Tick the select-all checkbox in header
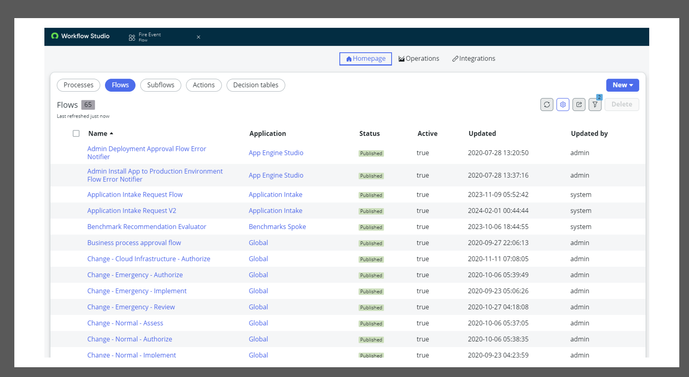The image size is (689, 377). click(76, 133)
